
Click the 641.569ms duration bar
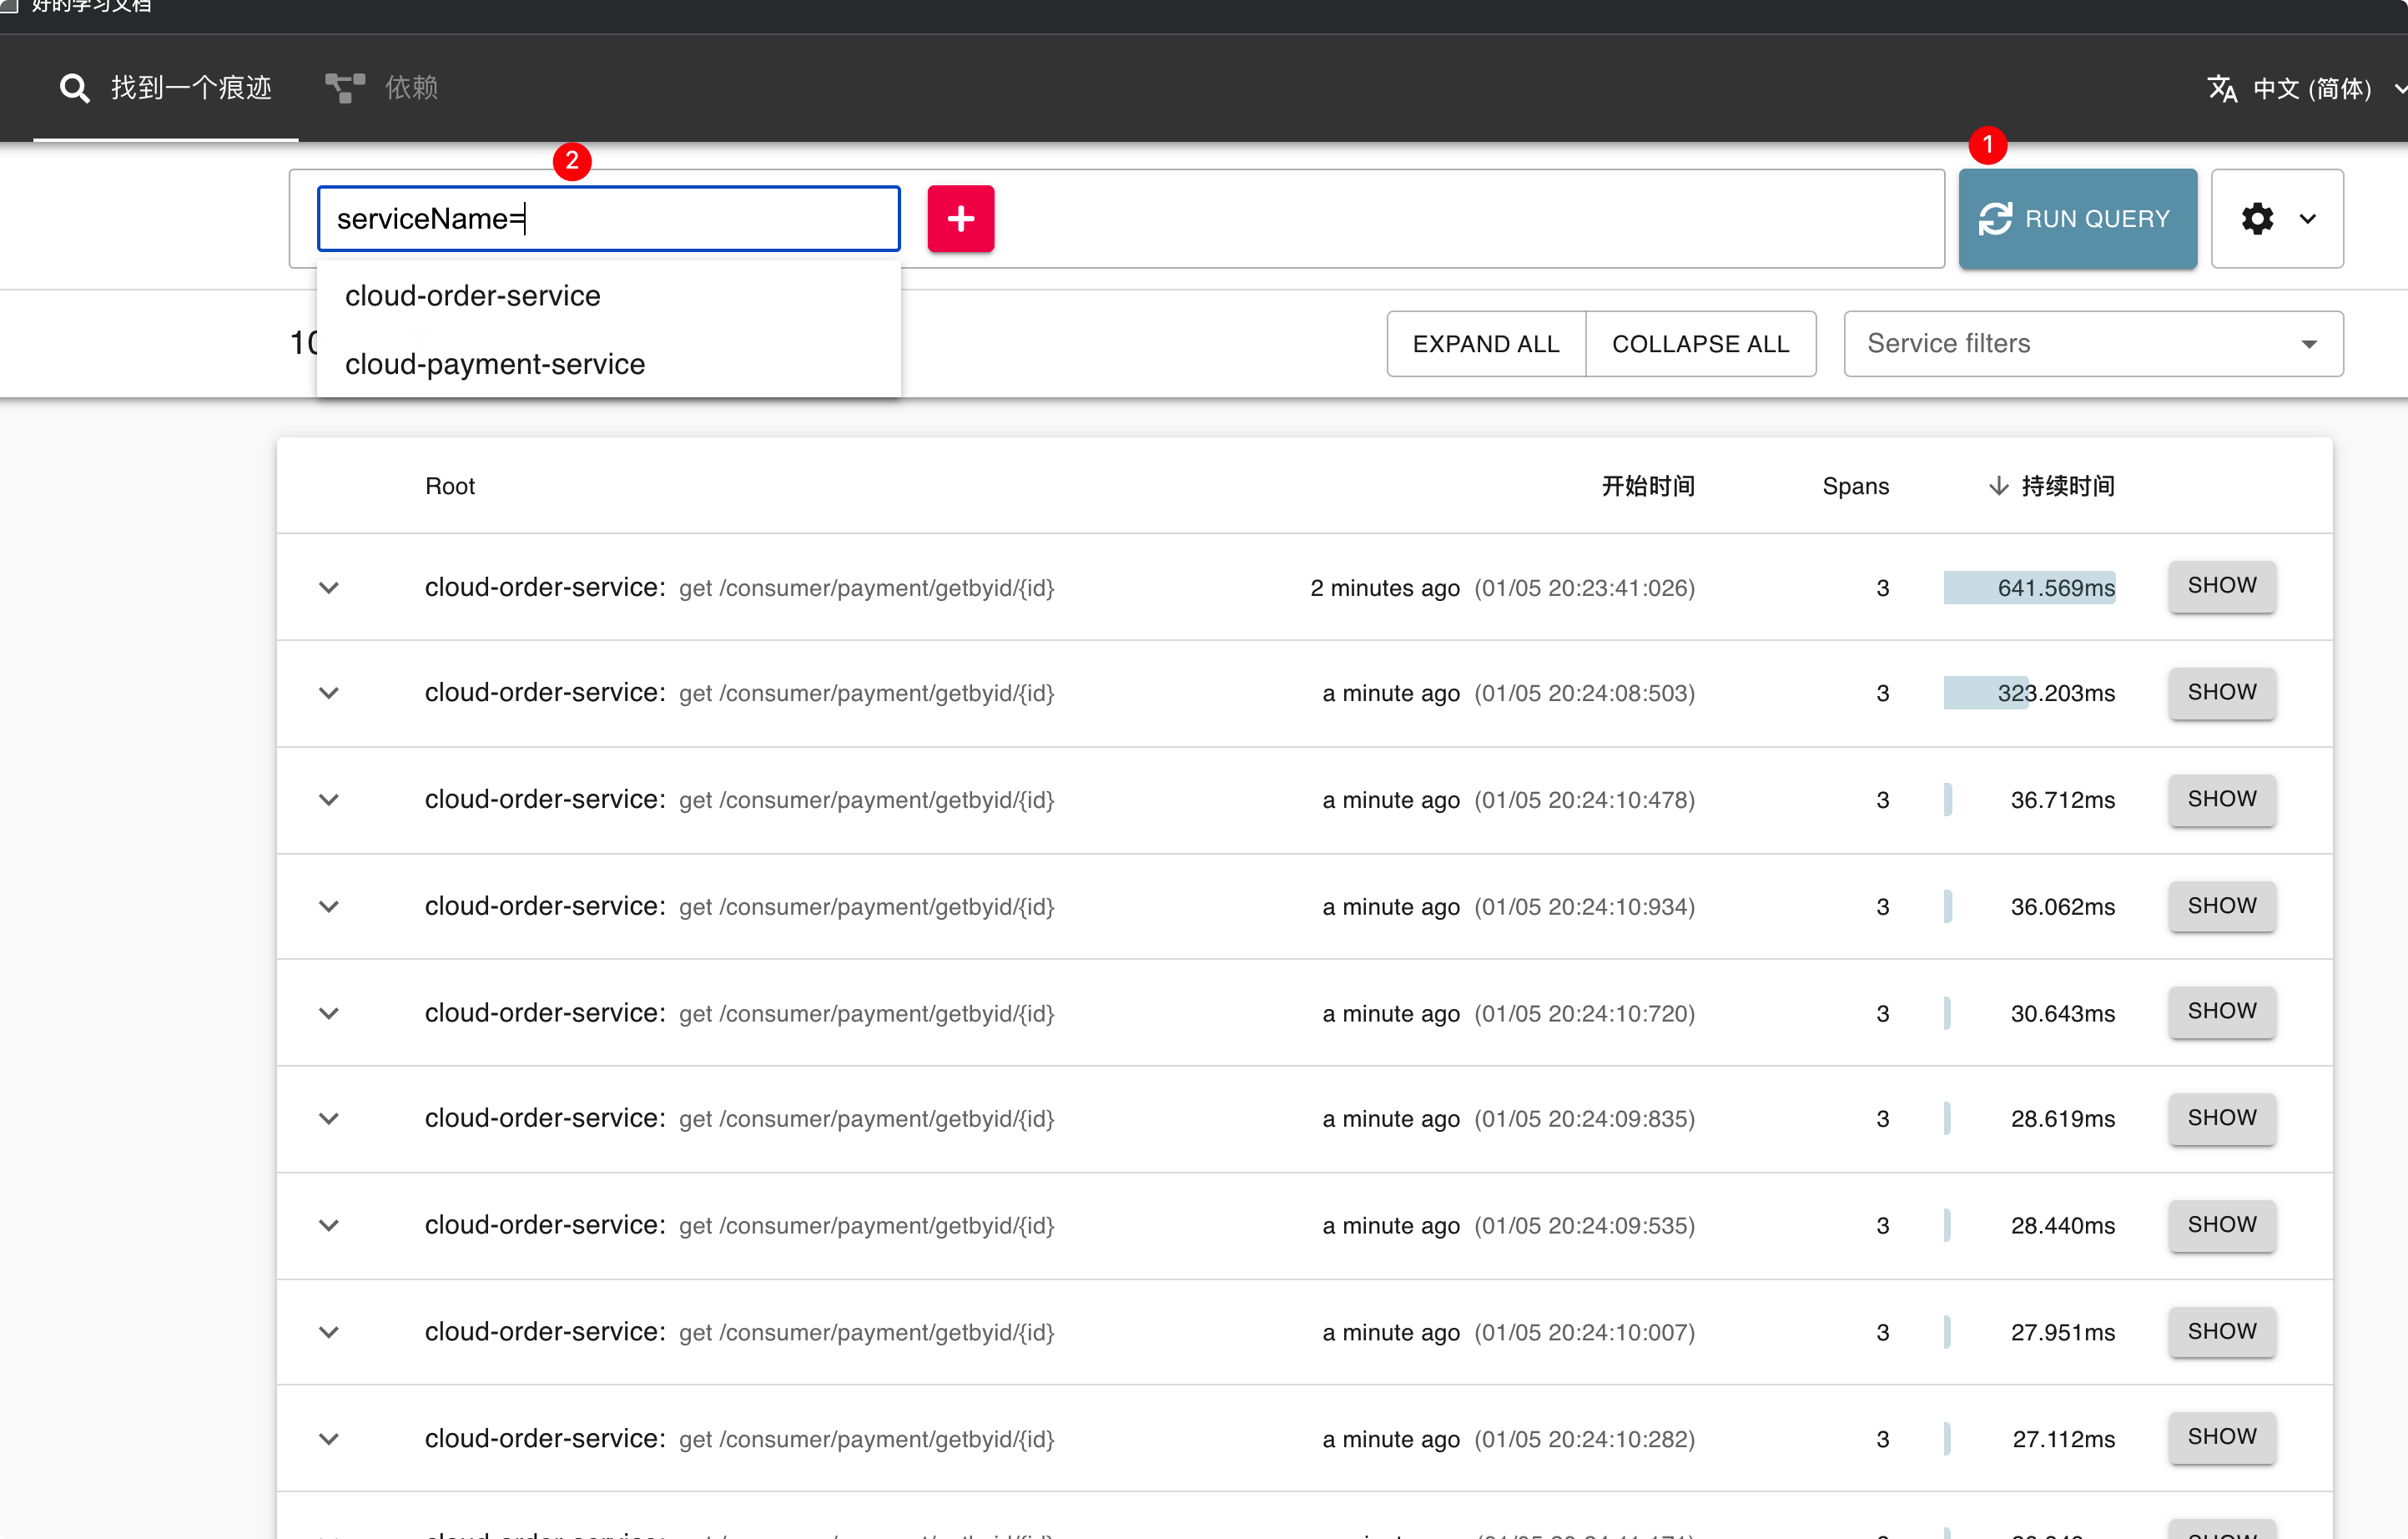2028,587
